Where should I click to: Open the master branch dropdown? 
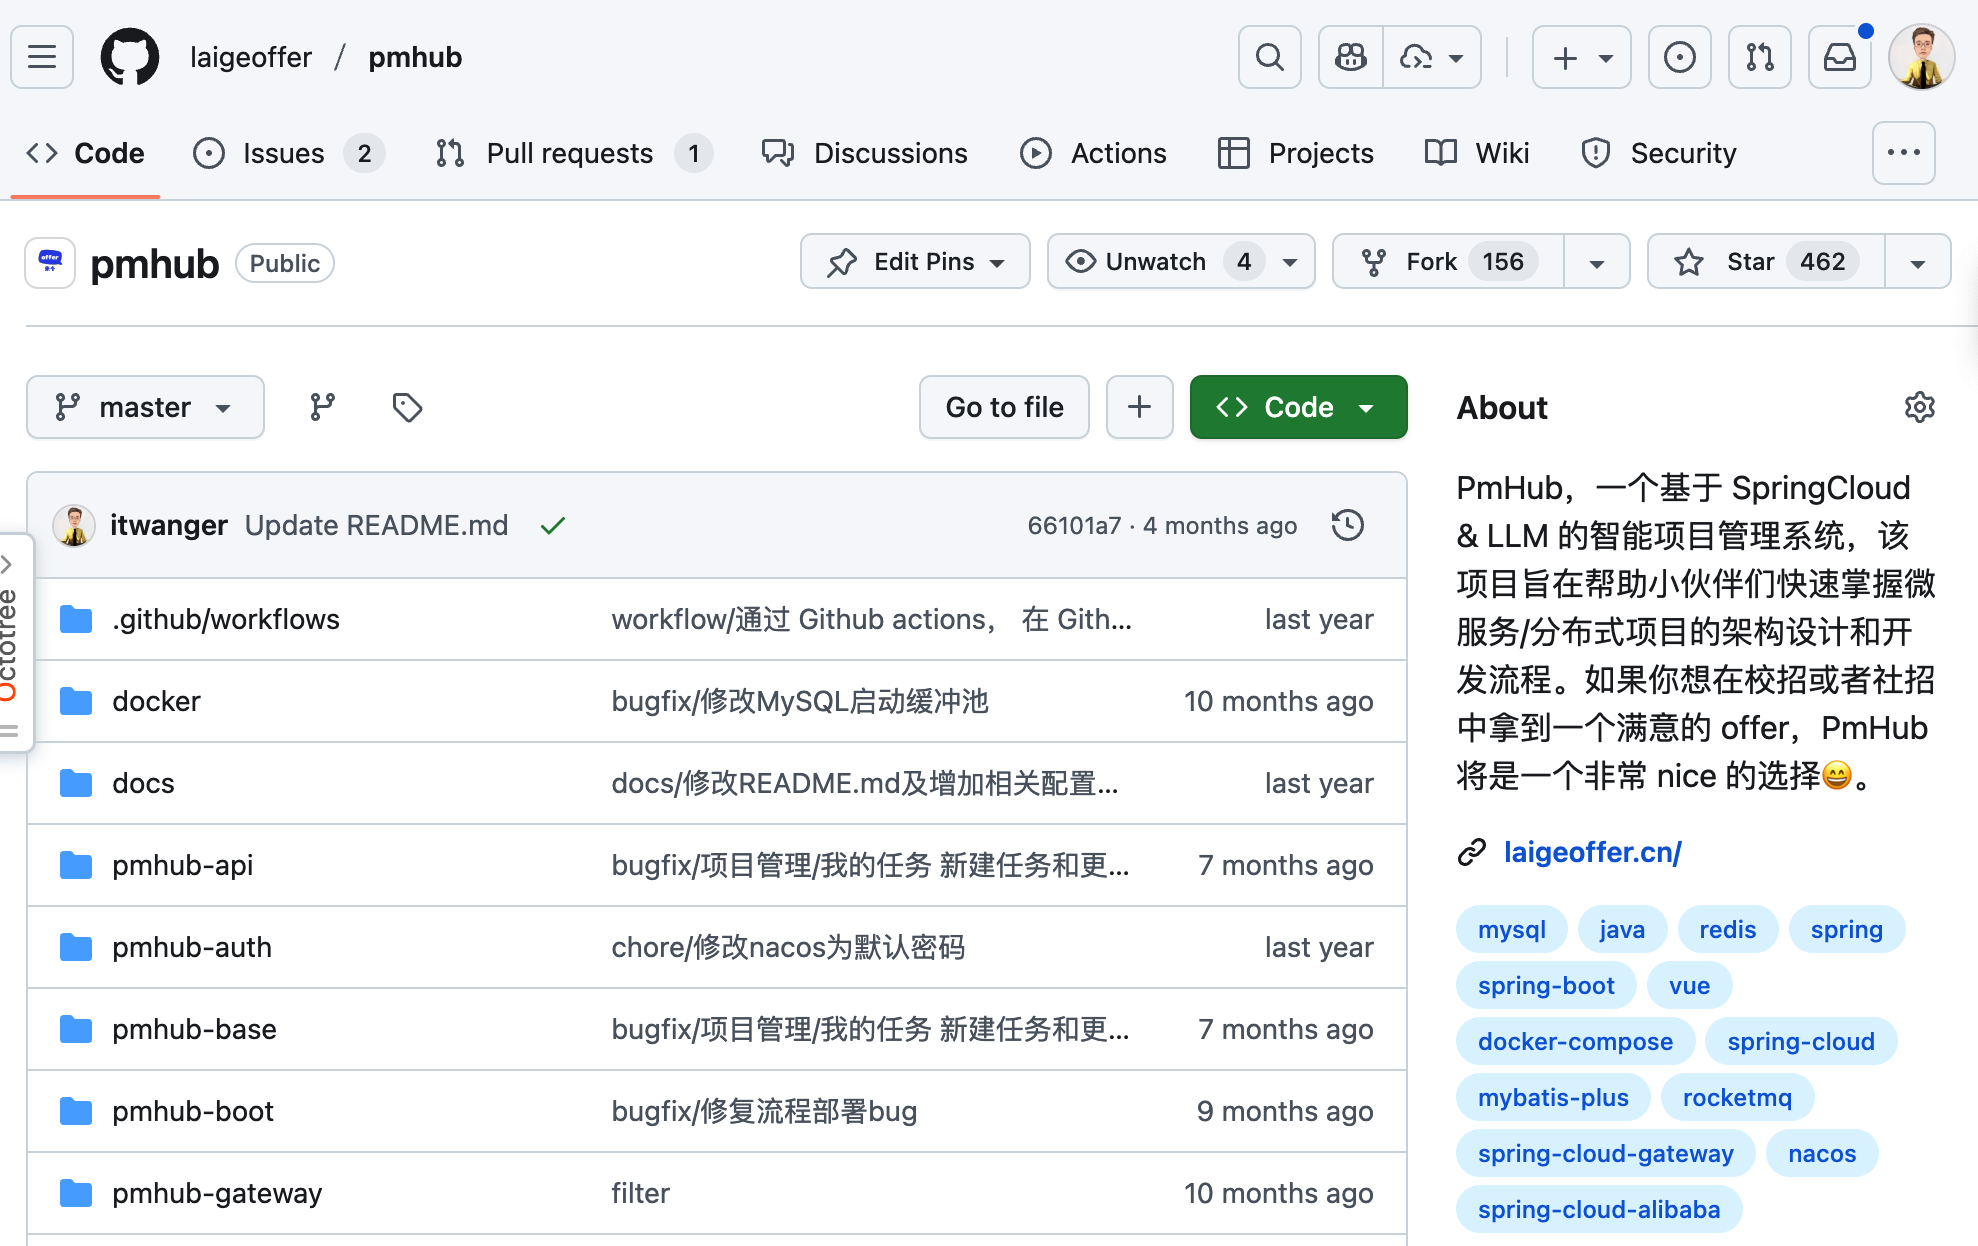pos(145,407)
